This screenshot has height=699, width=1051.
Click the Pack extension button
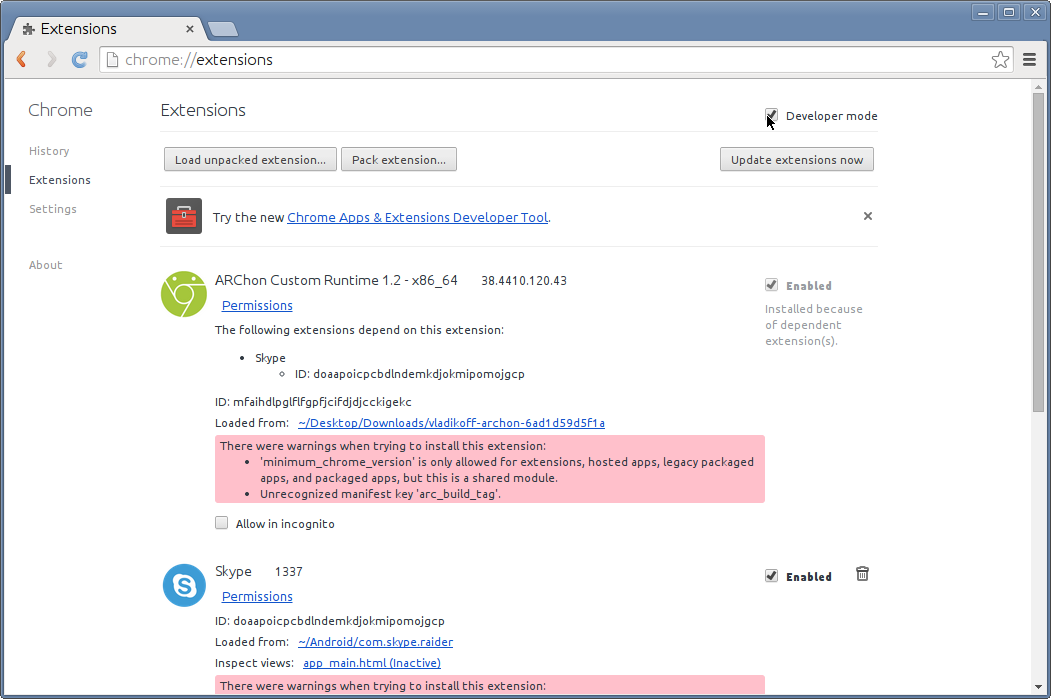399,160
